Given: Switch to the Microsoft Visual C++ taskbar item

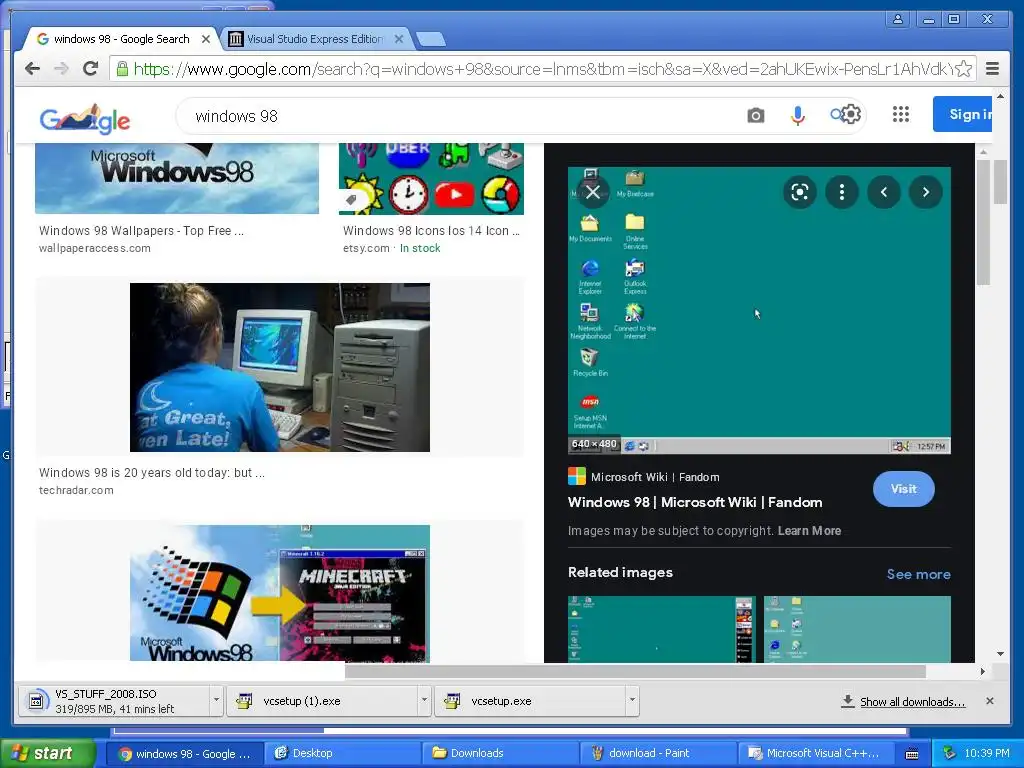Looking at the screenshot, I should click(x=816, y=754).
